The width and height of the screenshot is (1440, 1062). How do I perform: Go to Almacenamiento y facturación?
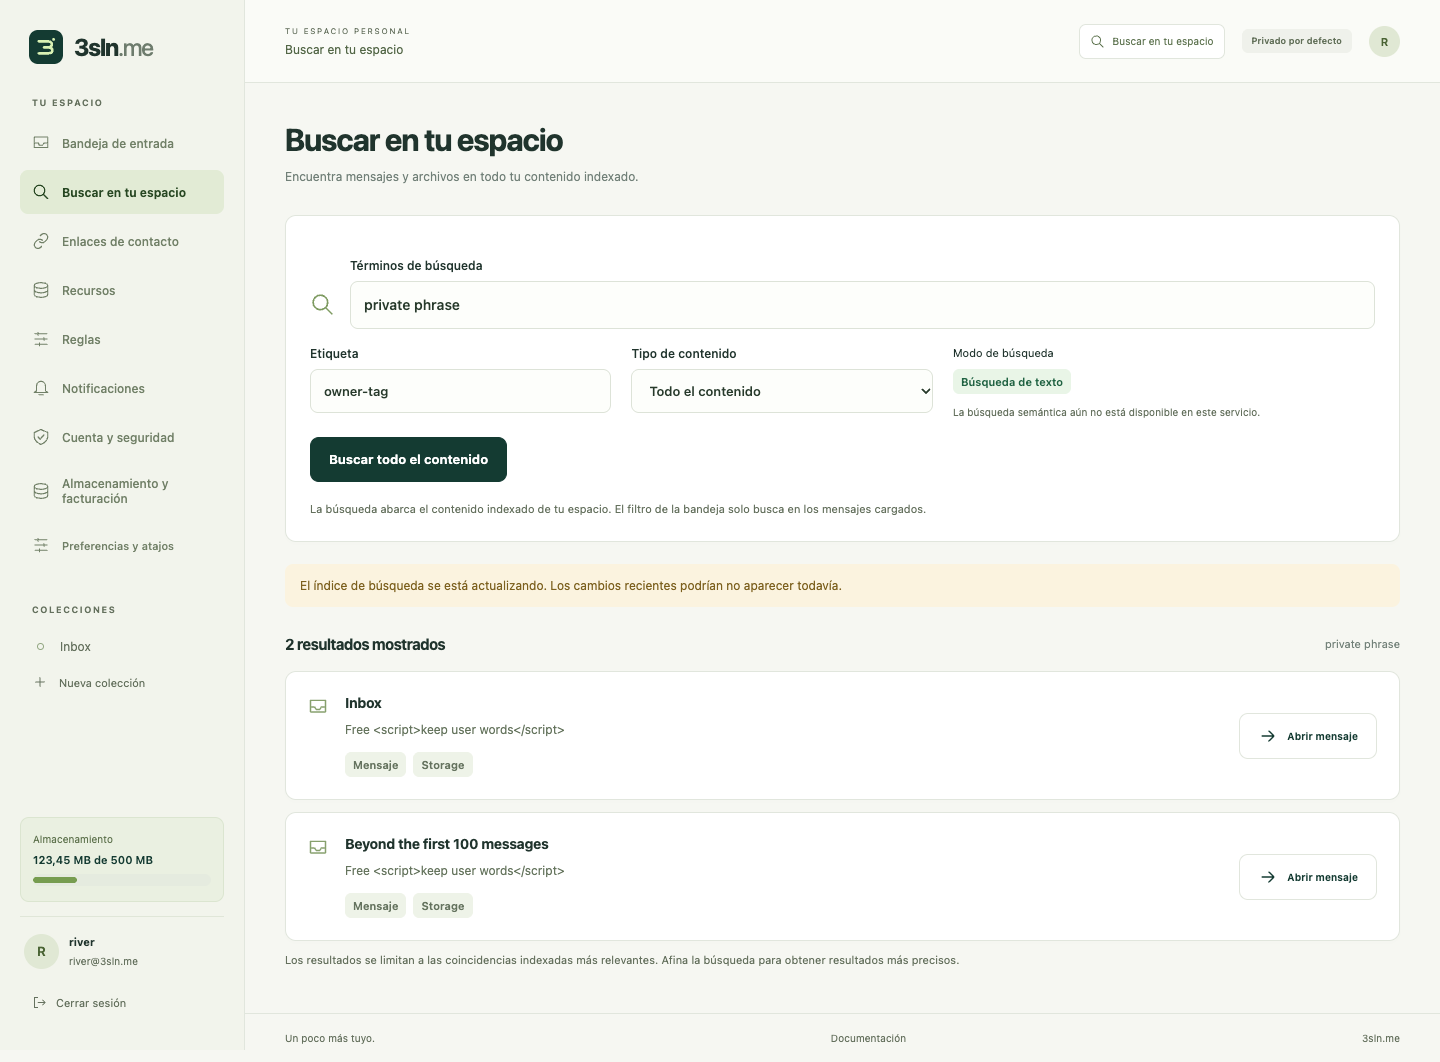pyautogui.click(x=122, y=491)
